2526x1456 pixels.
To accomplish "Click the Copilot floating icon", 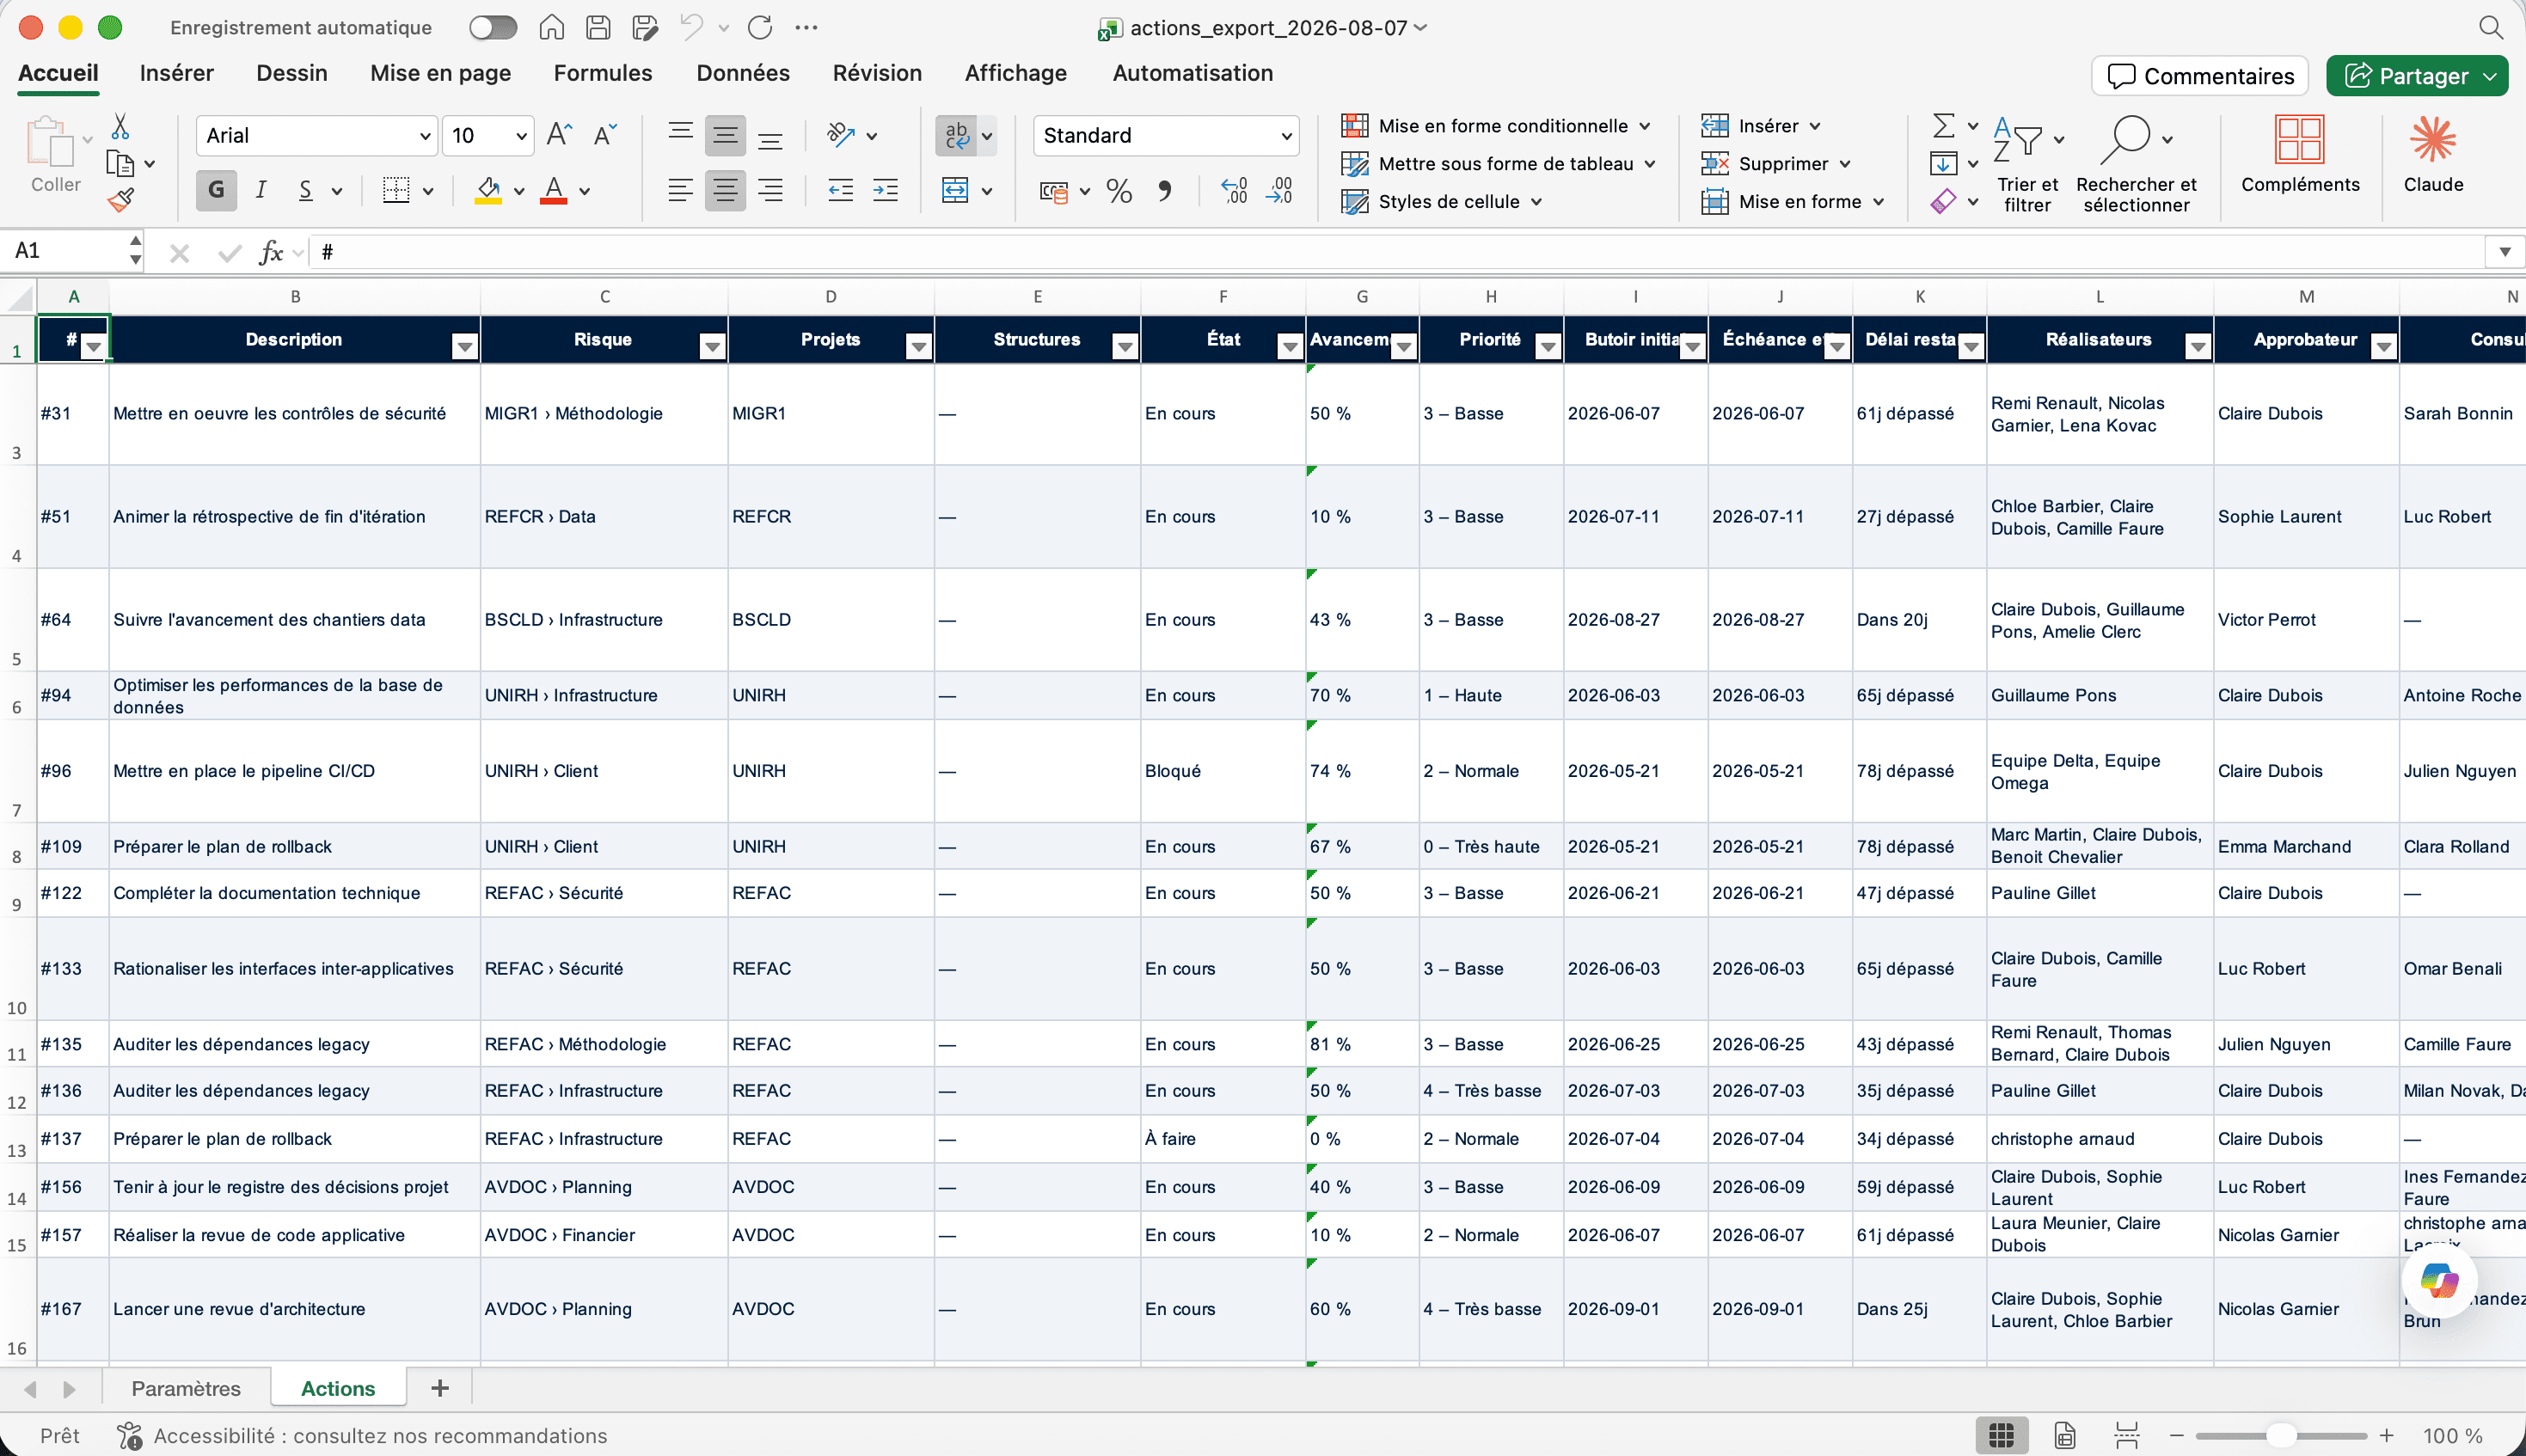I will click(x=2439, y=1281).
